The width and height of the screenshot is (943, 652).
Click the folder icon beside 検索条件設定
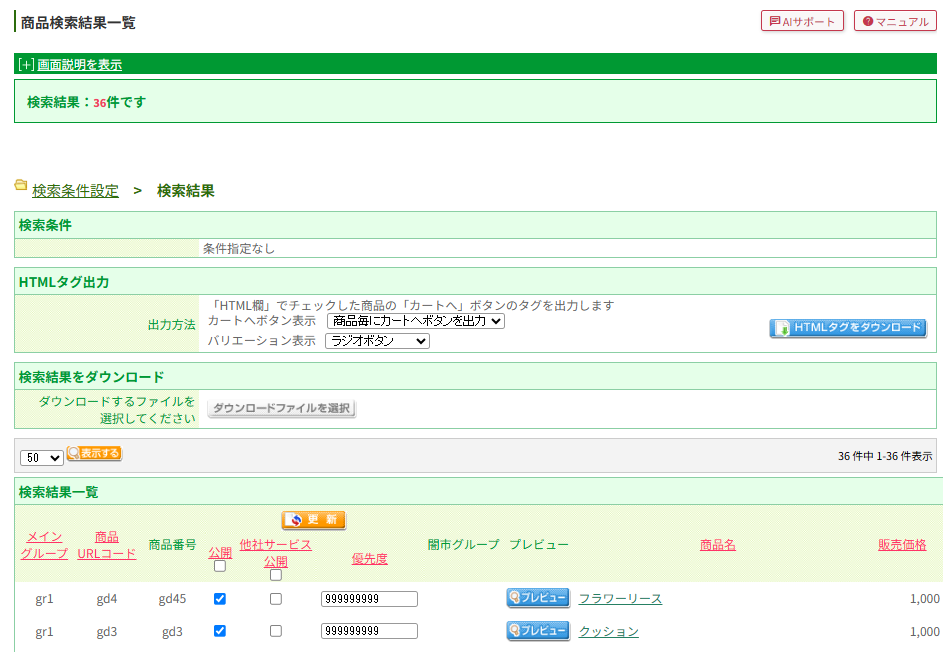point(21,185)
